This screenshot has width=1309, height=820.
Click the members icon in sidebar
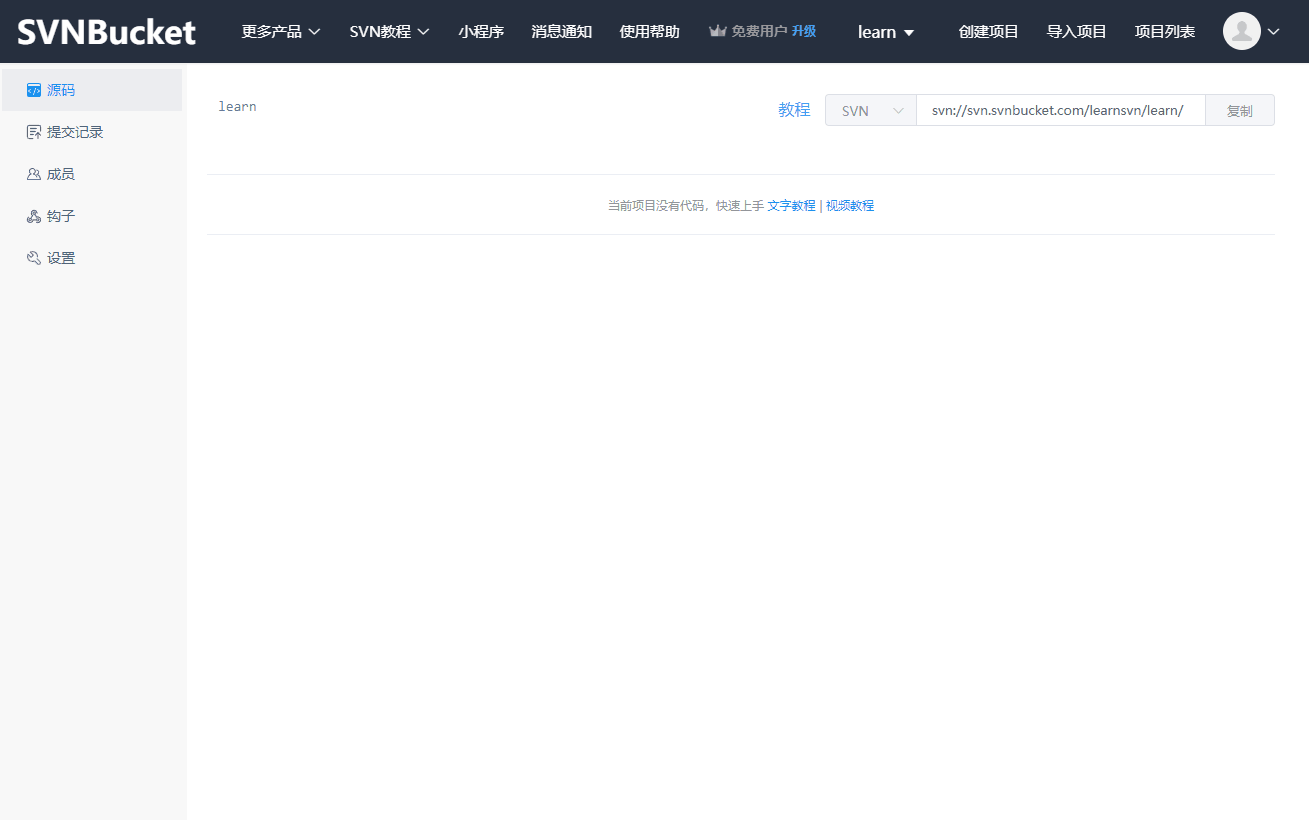[34, 174]
